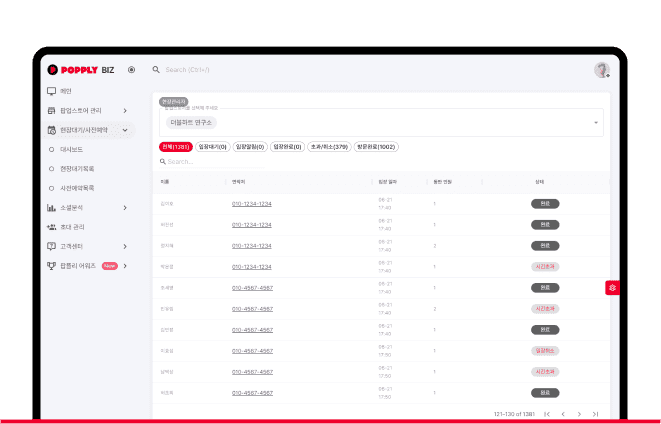The image size is (661, 424).
Task: Select the 초과/취소(379) filter tab
Action: pos(329,147)
